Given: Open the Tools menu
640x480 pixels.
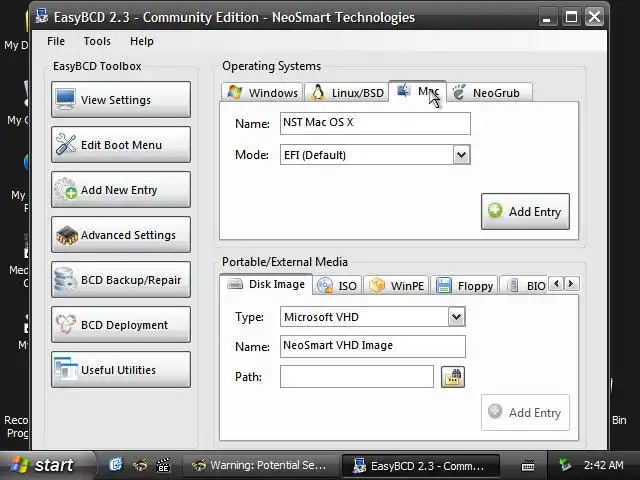Looking at the screenshot, I should [x=97, y=41].
